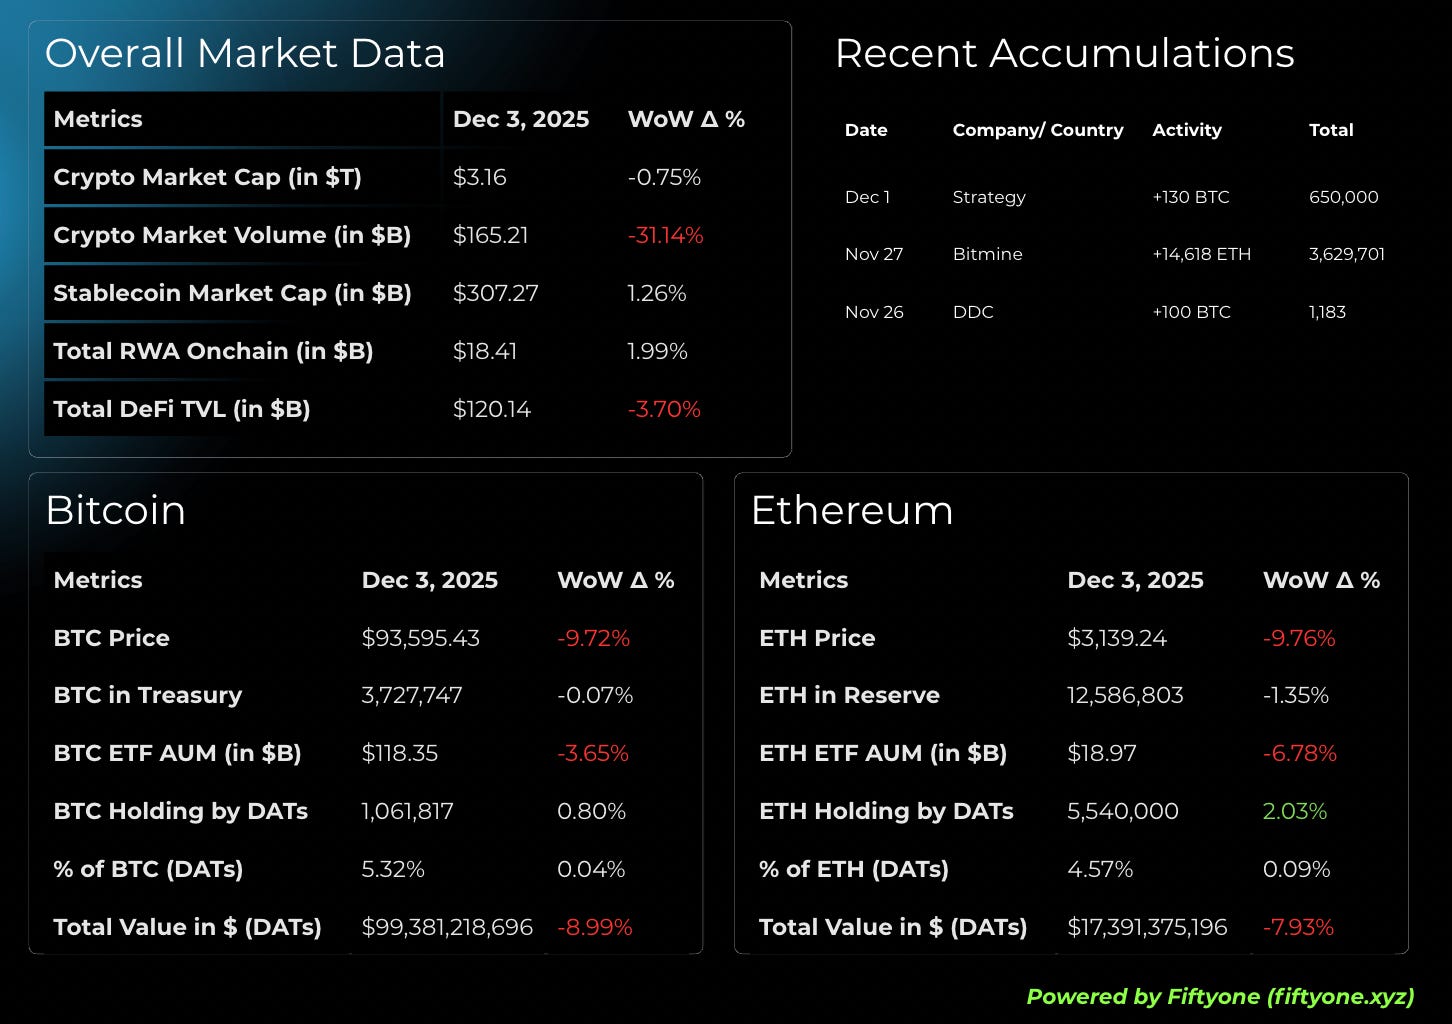The image size is (1452, 1024).
Task: Click the ETH Price value $3,139.24
Action: [1116, 638]
